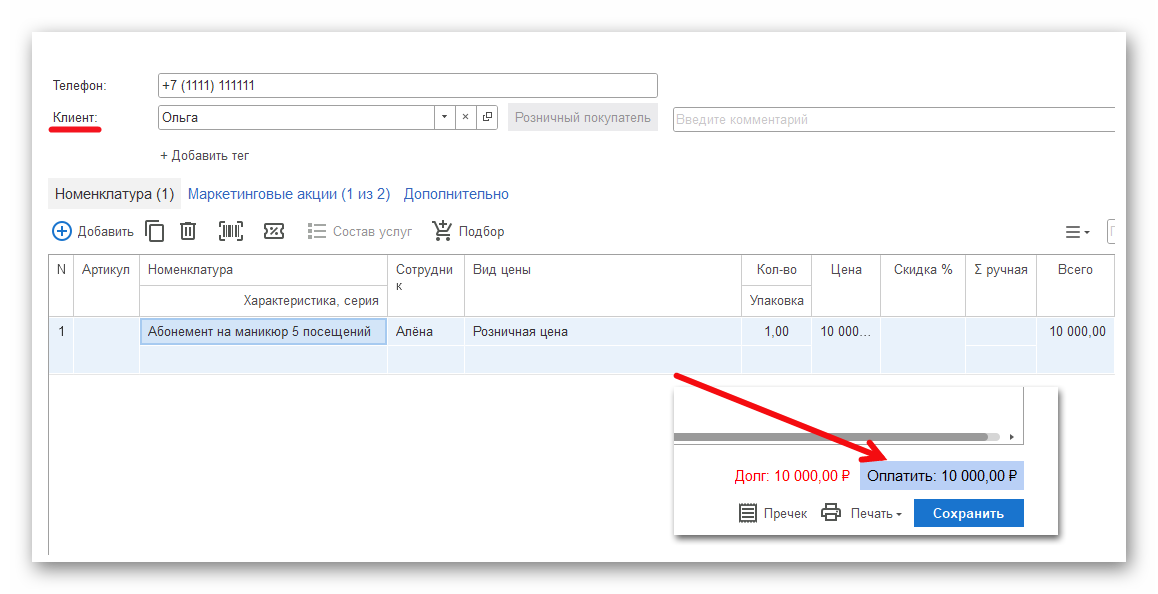Open the Клиент field dropdown arrow
This screenshot has width=1158, height=594.
(444, 117)
